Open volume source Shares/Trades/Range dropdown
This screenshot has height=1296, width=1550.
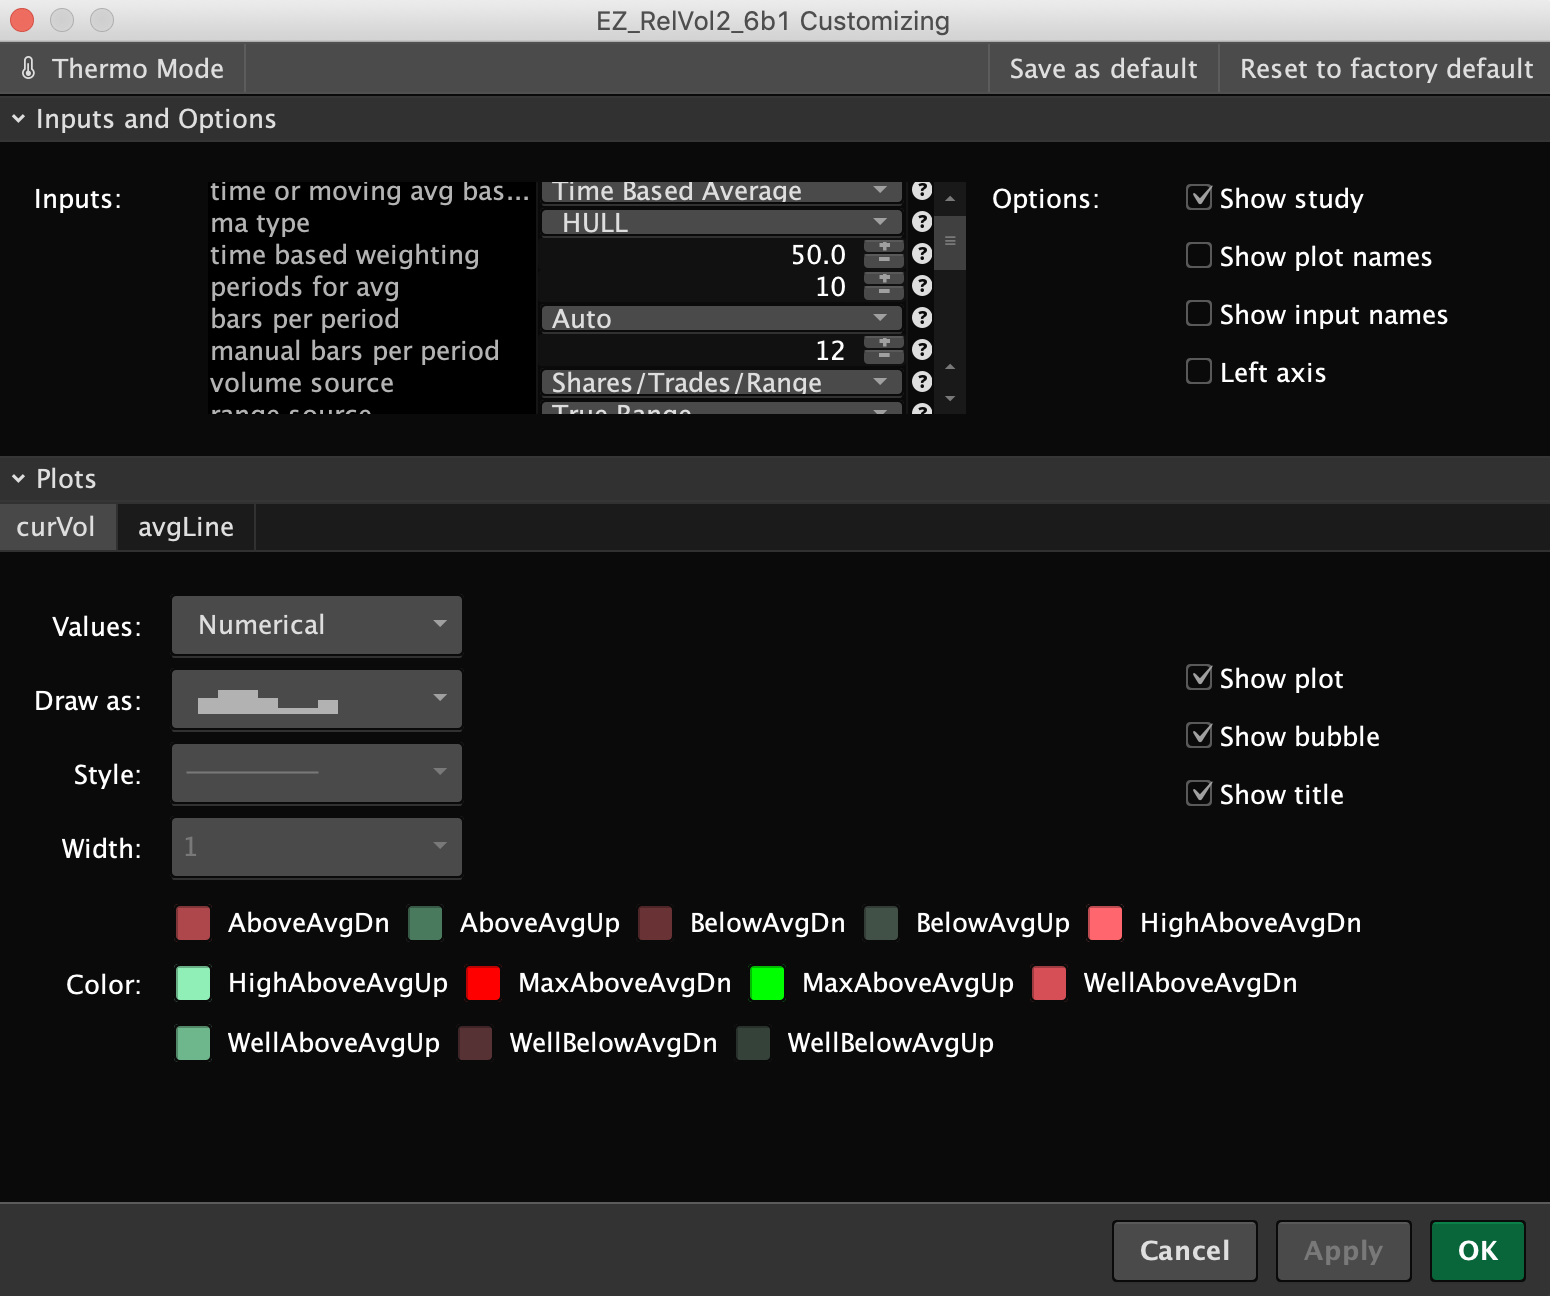pyautogui.click(x=721, y=382)
